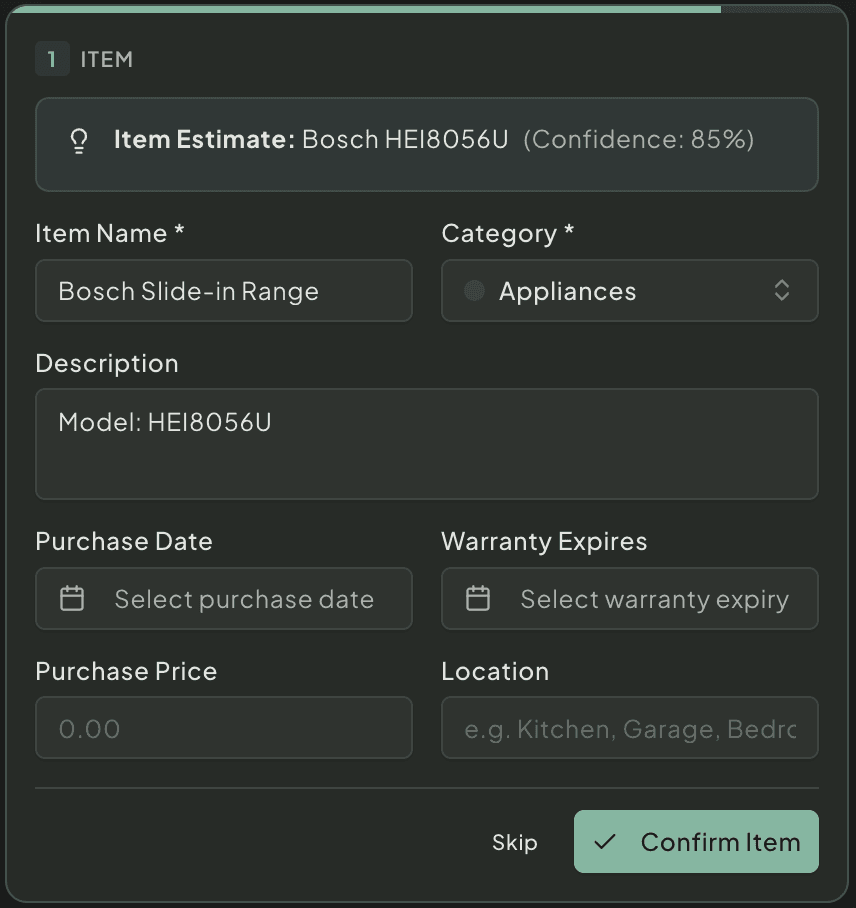856x908 pixels.
Task: Click the Confidence: 85% text
Action: (639, 140)
